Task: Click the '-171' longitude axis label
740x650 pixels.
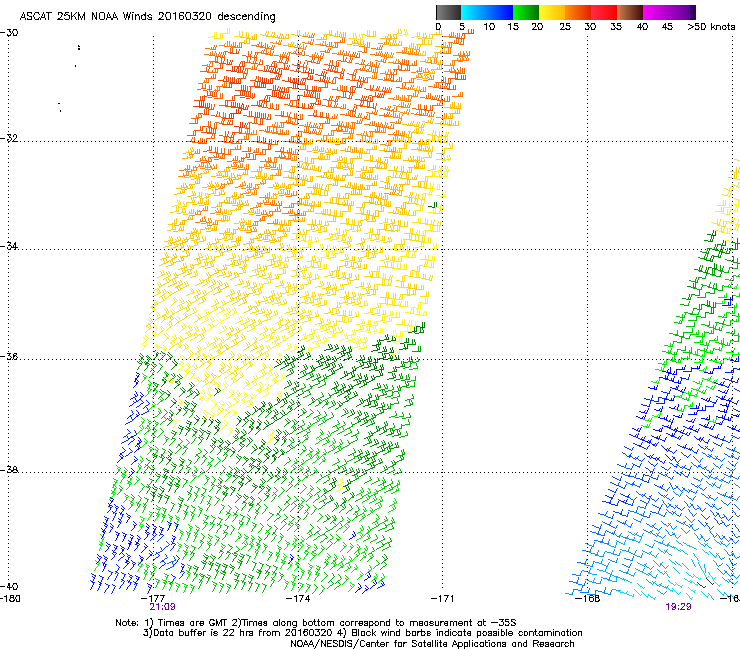Action: click(443, 599)
